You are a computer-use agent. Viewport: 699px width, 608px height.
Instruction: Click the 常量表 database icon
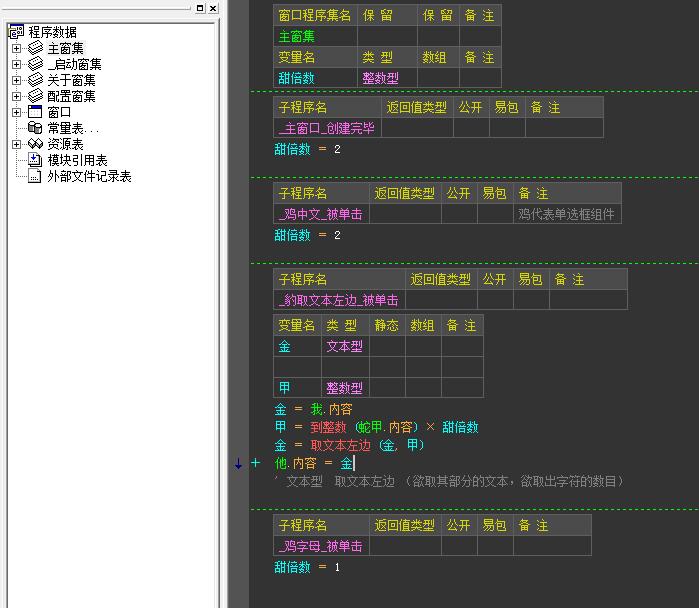click(36, 128)
